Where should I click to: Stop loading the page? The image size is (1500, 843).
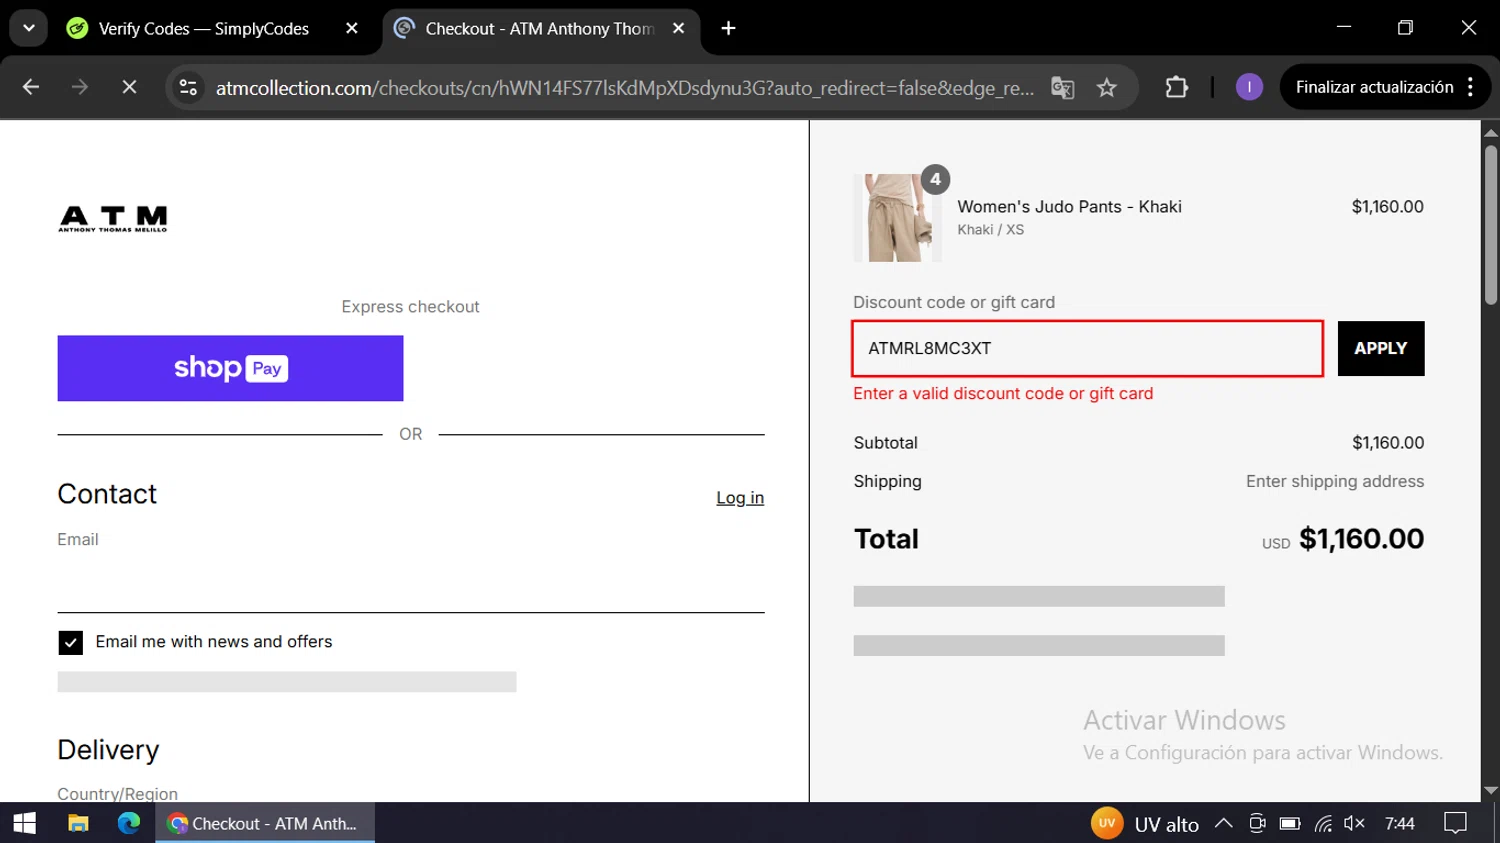(x=129, y=87)
